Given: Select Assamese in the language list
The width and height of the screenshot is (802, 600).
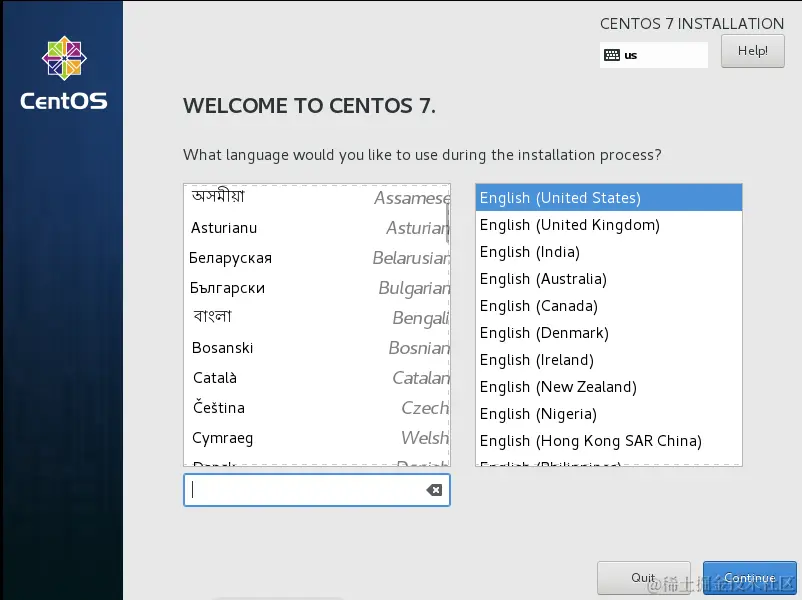Looking at the screenshot, I should click(x=317, y=197).
